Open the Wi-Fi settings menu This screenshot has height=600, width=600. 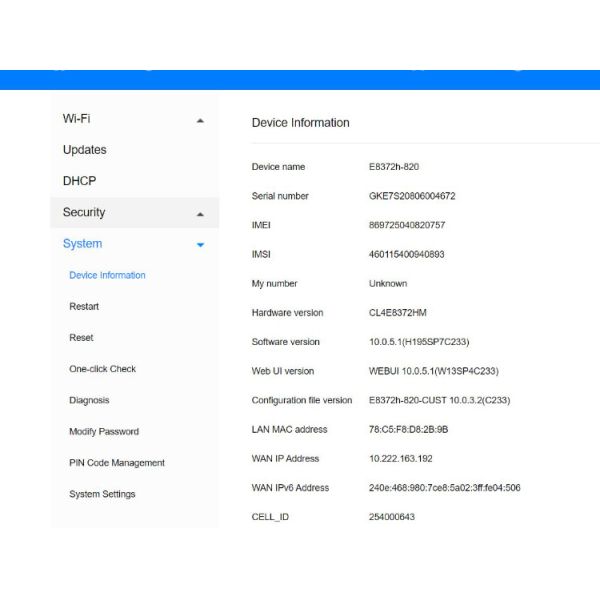click(x=77, y=118)
